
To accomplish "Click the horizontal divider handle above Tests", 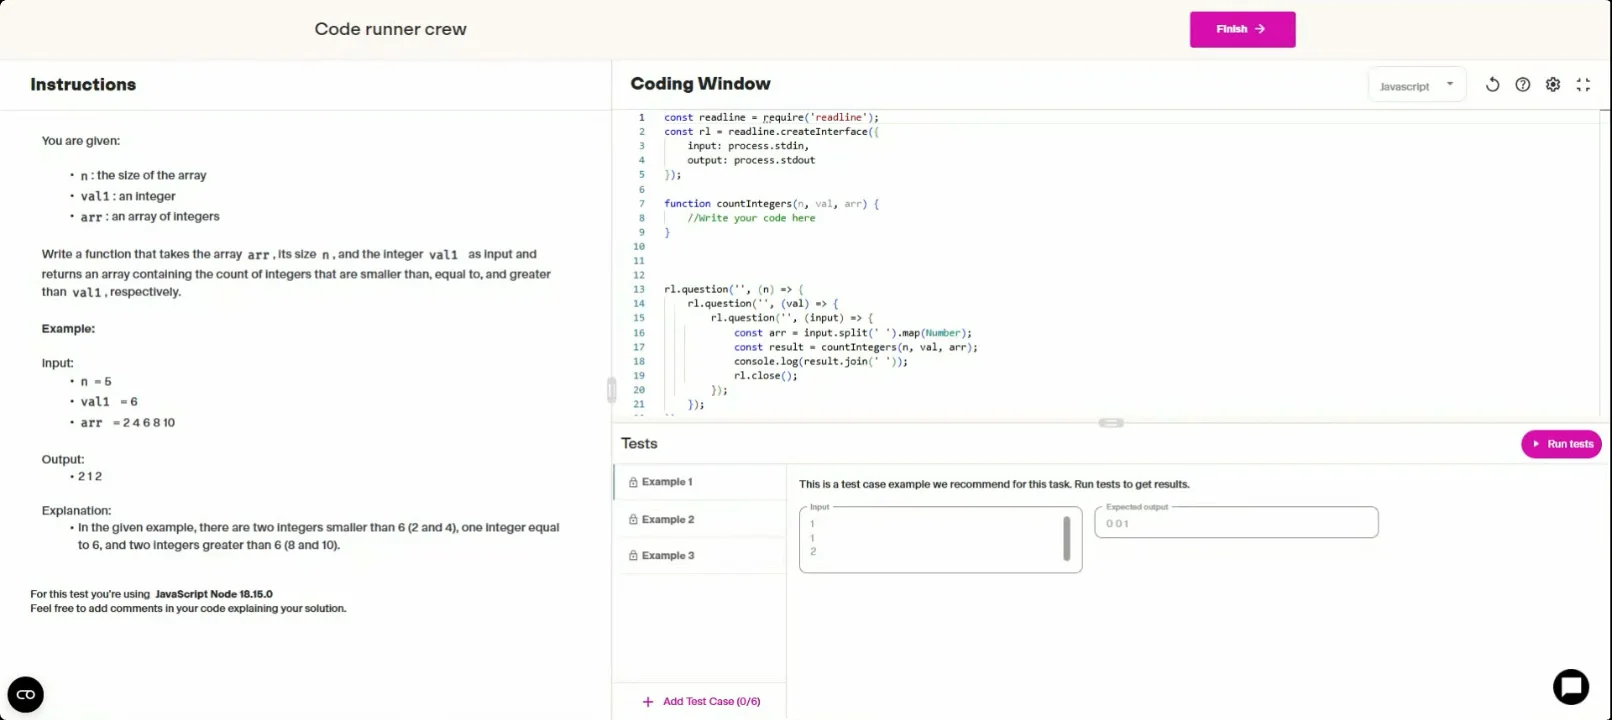I will [x=1111, y=423].
